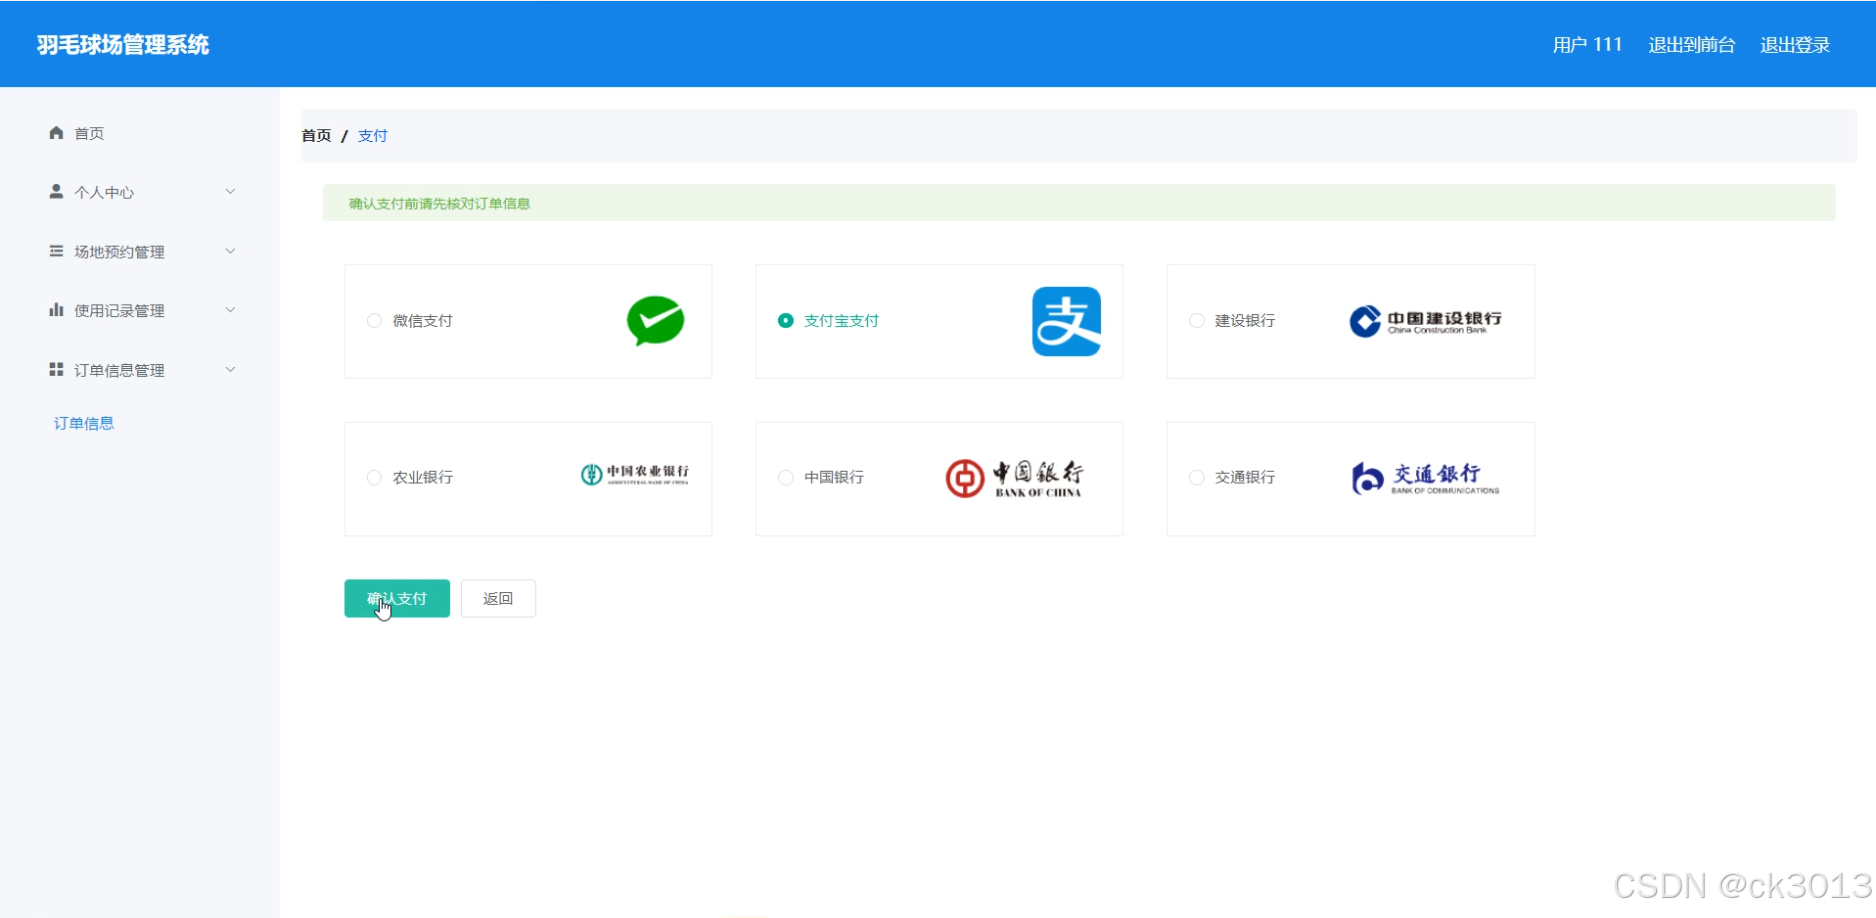Select the 建设银行 radio button

point(1196,321)
